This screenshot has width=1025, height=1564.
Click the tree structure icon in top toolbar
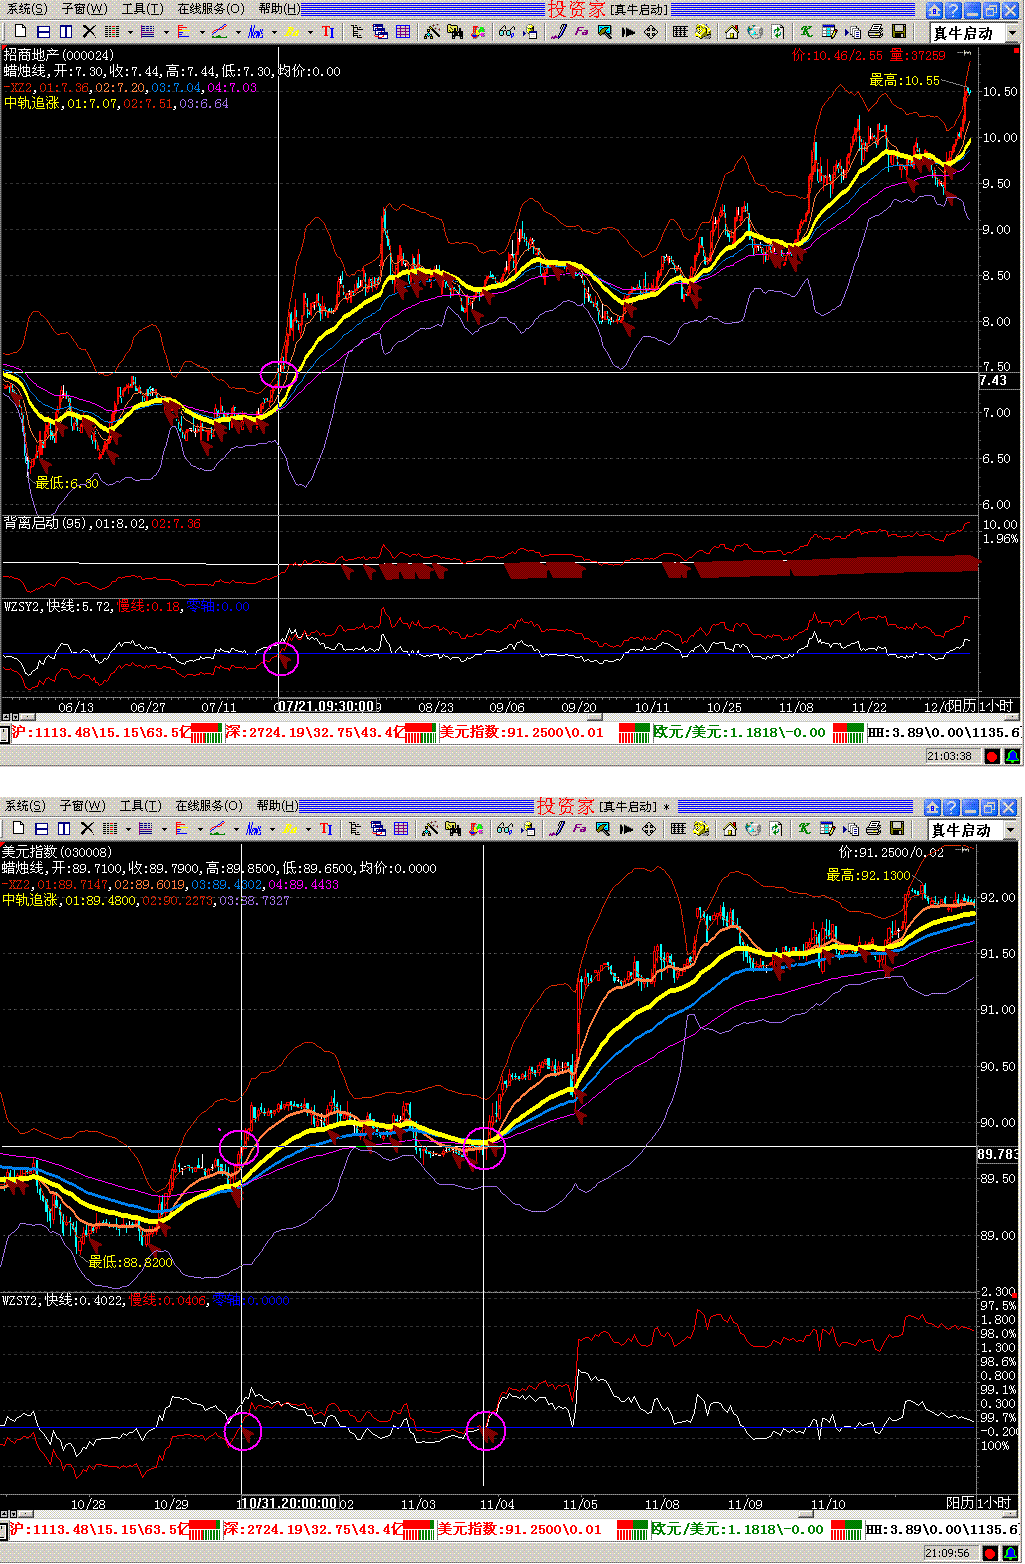(356, 32)
